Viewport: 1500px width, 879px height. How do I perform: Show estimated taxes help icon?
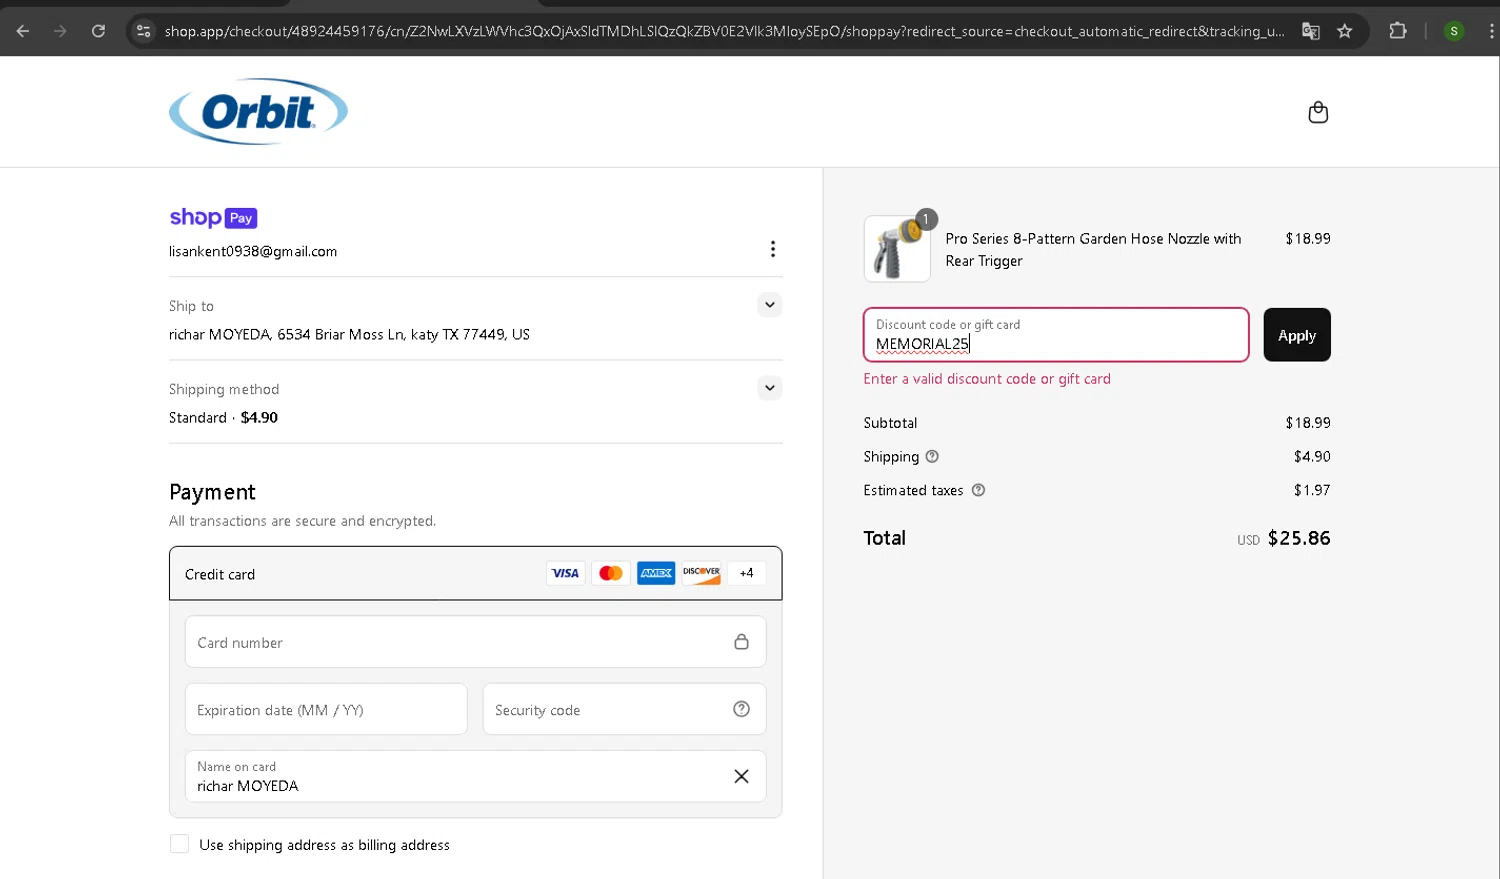(x=978, y=490)
